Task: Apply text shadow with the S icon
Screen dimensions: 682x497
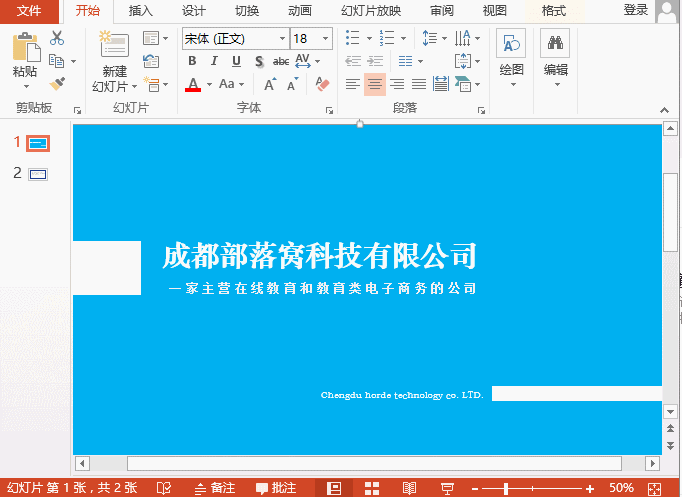Action: 259,62
